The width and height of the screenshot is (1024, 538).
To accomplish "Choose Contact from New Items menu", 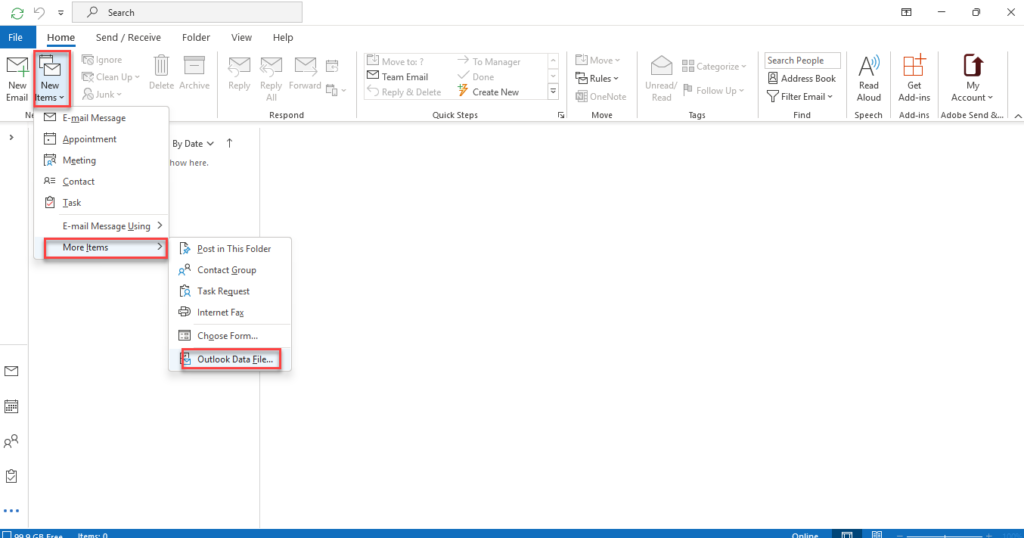I will tap(102, 182).
